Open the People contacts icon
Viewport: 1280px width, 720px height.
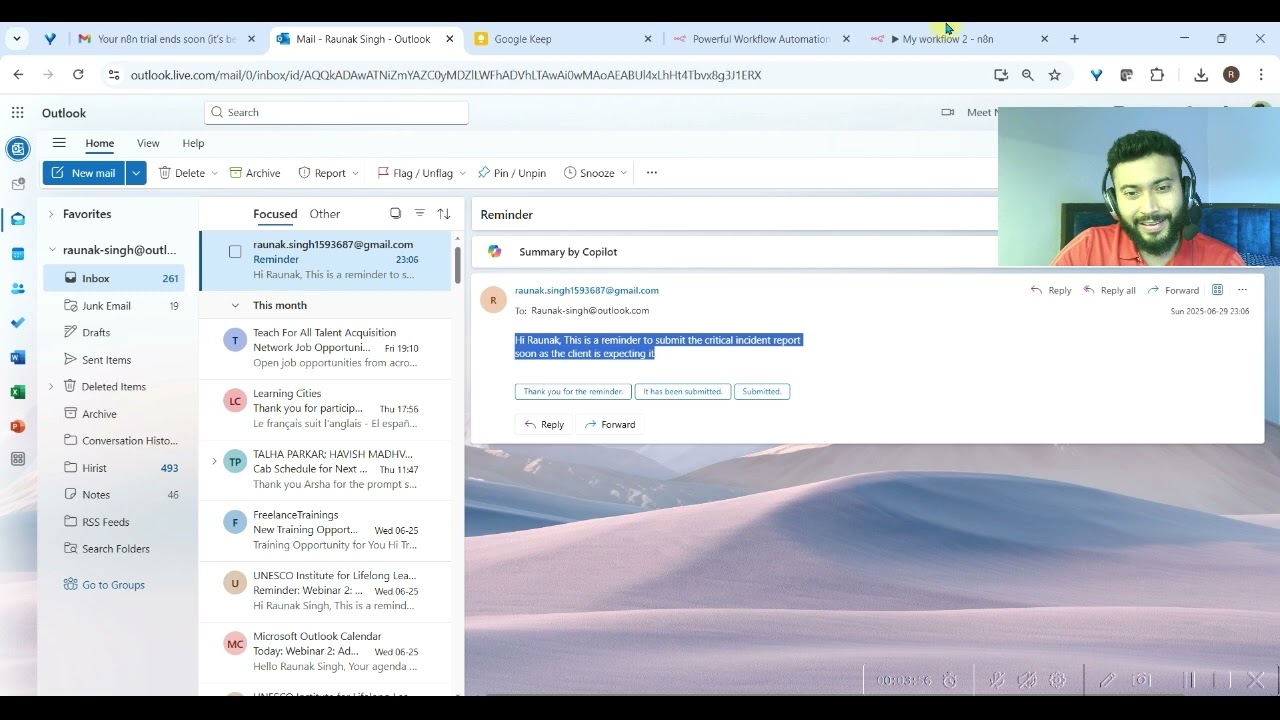tap(17, 289)
